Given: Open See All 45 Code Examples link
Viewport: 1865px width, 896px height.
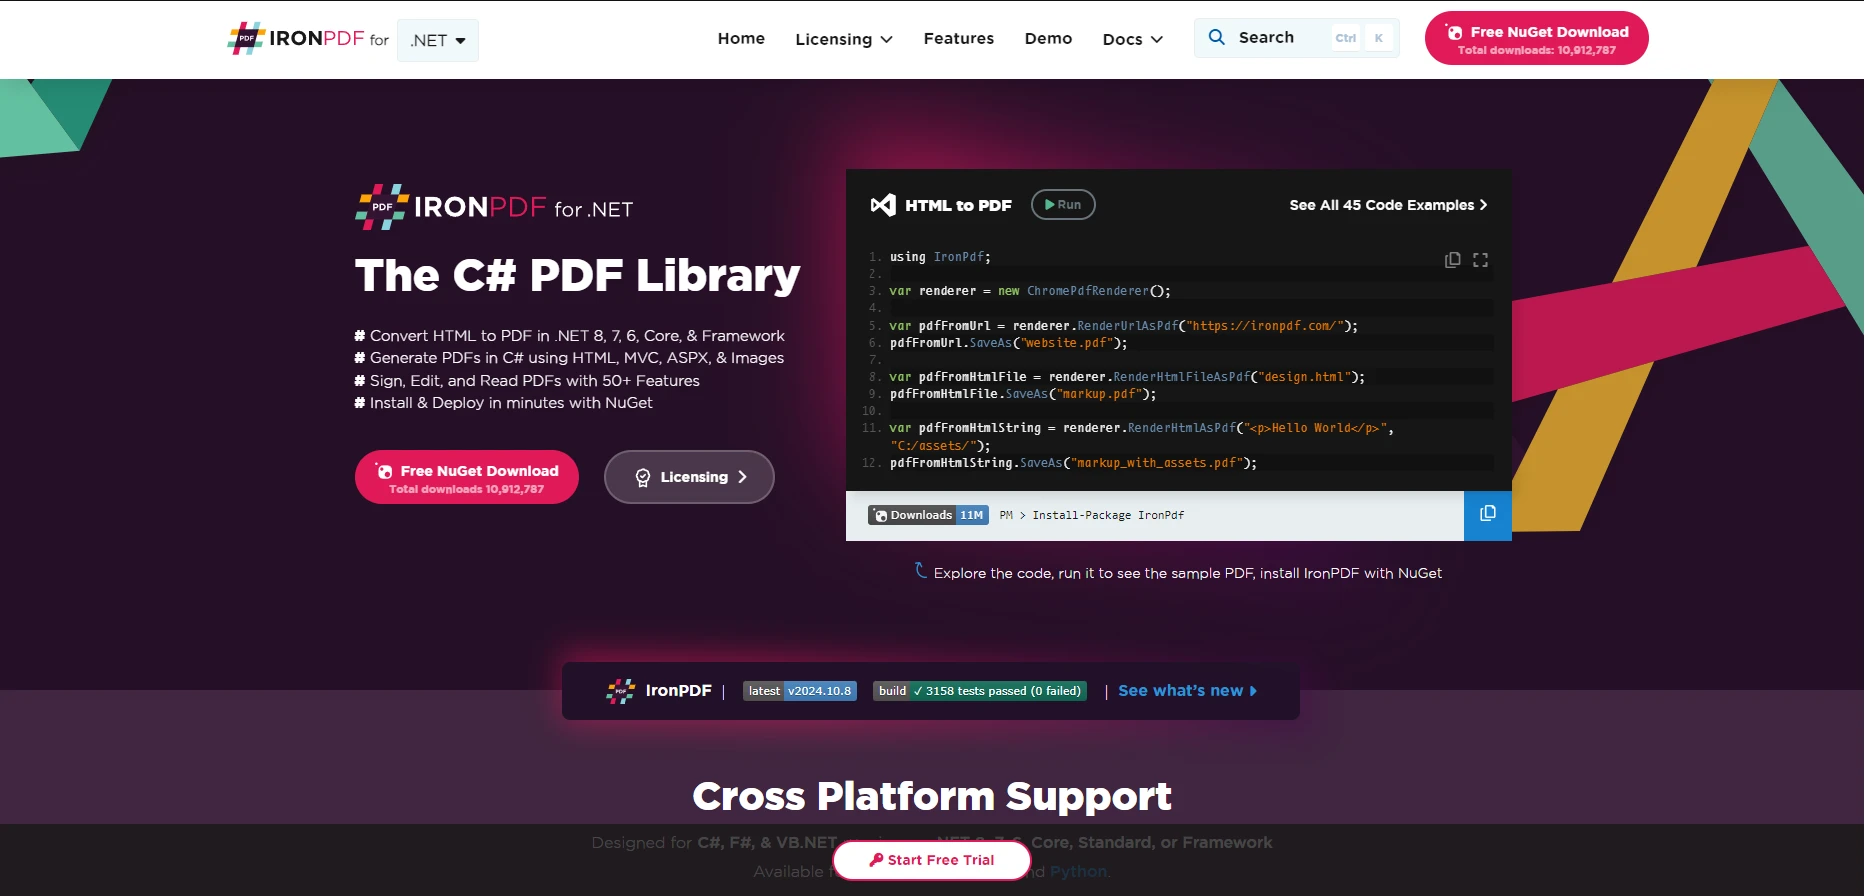Looking at the screenshot, I should 1388,205.
